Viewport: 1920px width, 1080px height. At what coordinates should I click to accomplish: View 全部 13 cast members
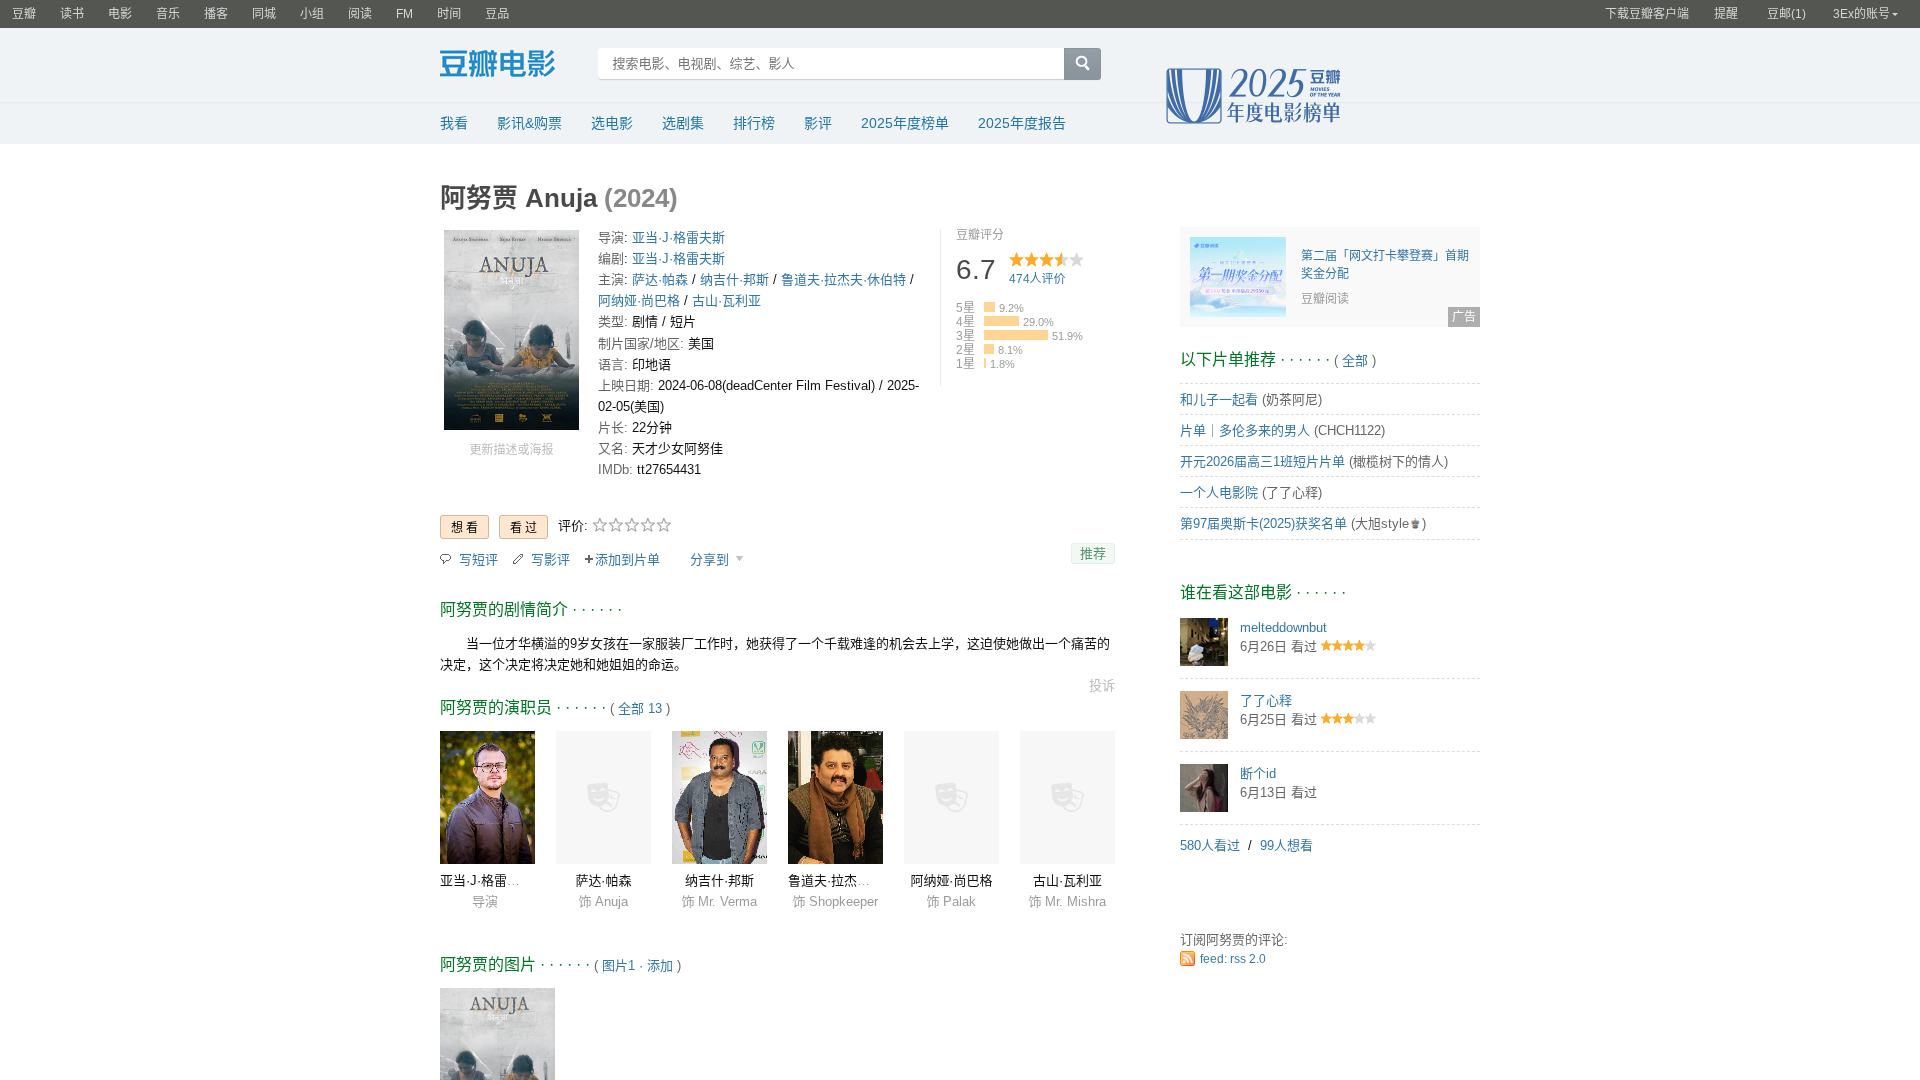pos(640,709)
